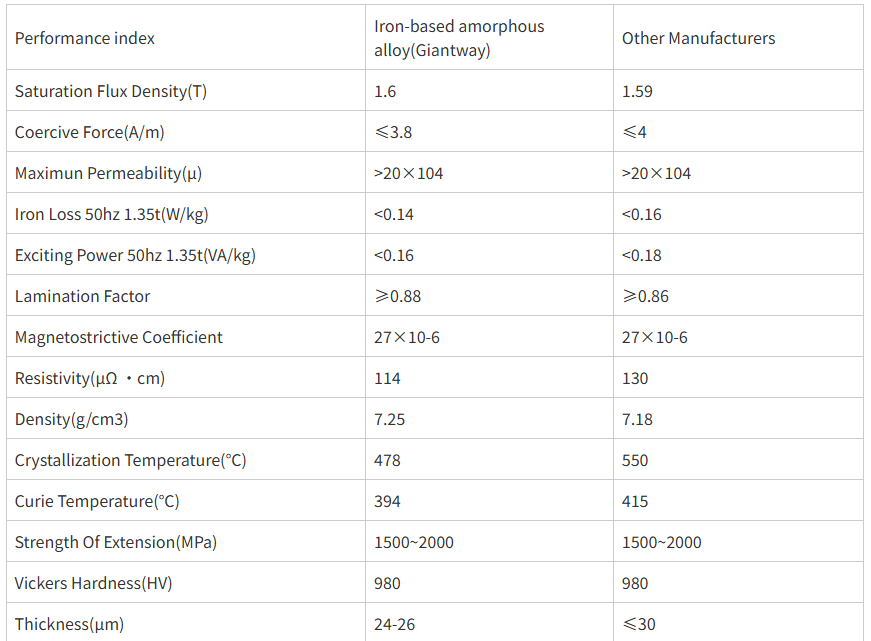Select the ≥0.88 lamination factor value
Image resolution: width=871 pixels, height=641 pixels.
(x=398, y=297)
